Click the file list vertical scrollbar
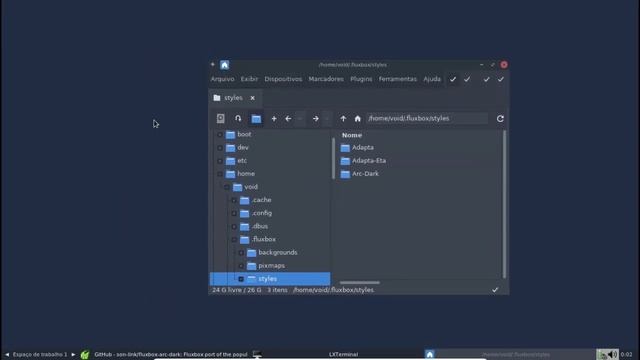 pyautogui.click(x=504, y=204)
